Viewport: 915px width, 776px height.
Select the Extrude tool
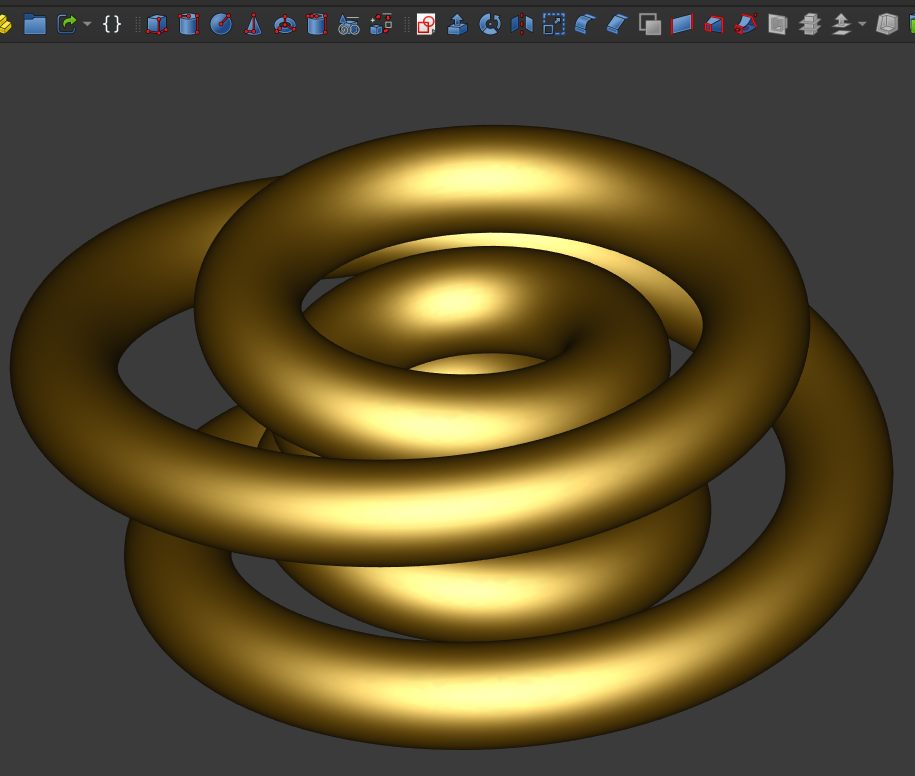[x=458, y=25]
